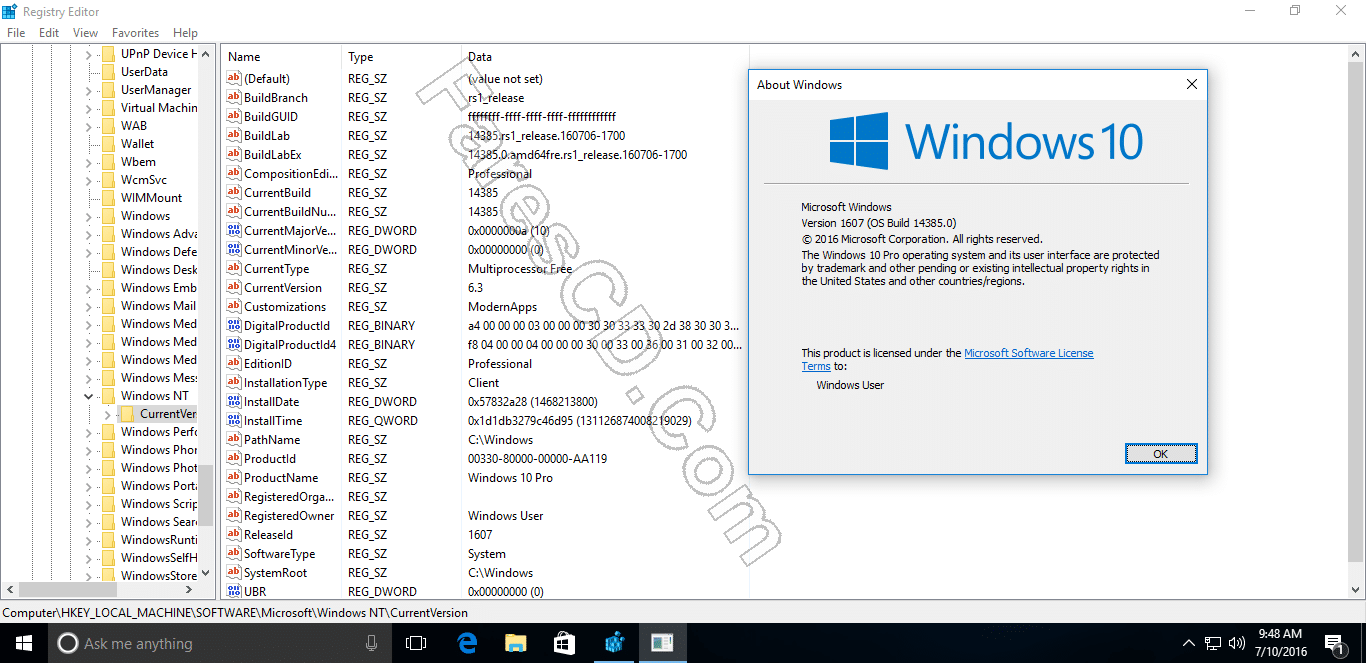Close the About Windows dialog

(1191, 85)
